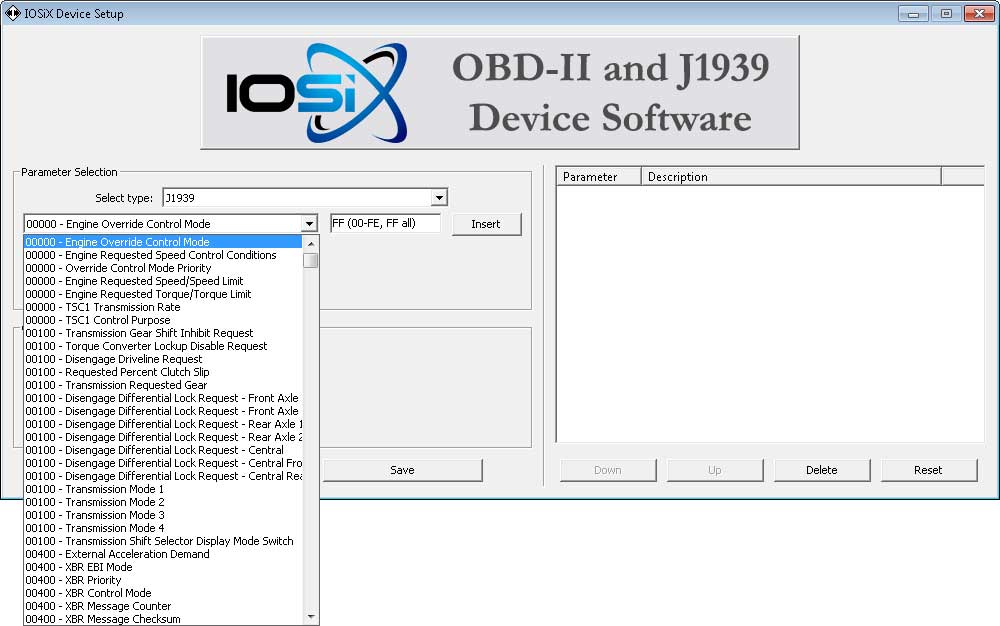Select Override Control Mode Priority

(163, 268)
